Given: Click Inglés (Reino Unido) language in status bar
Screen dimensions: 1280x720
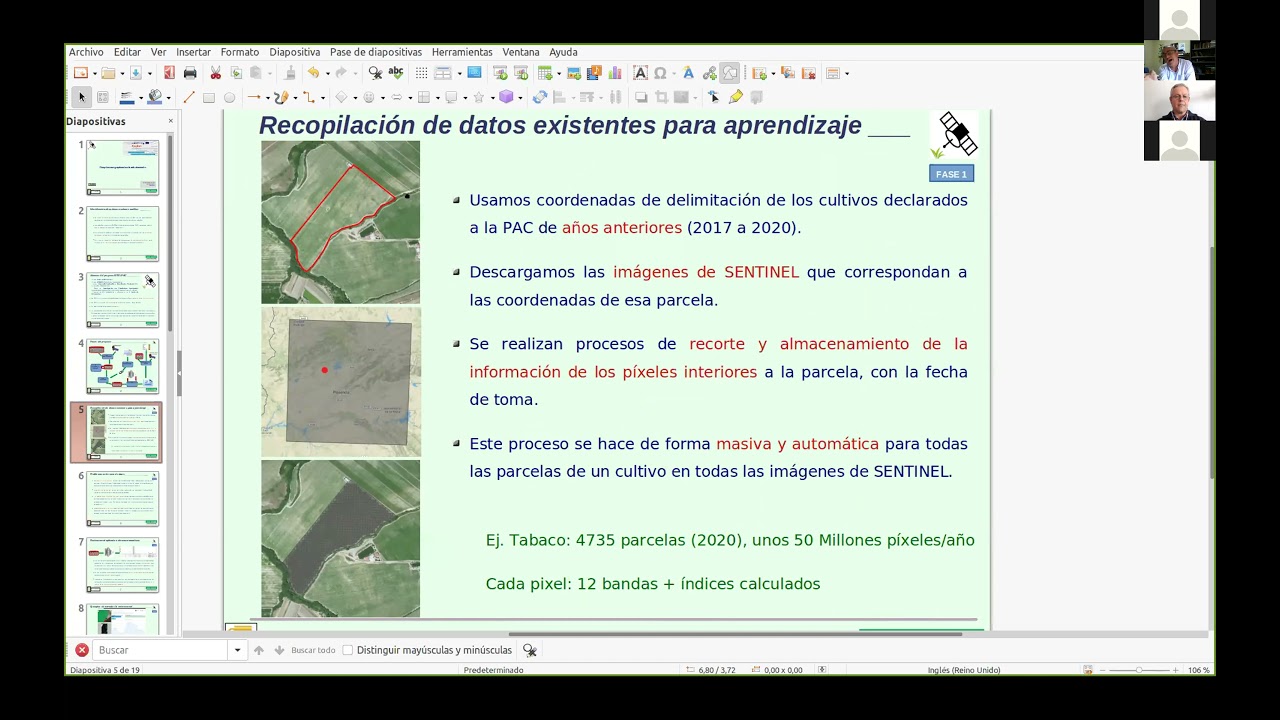Looking at the screenshot, I should pyautogui.click(x=964, y=670).
